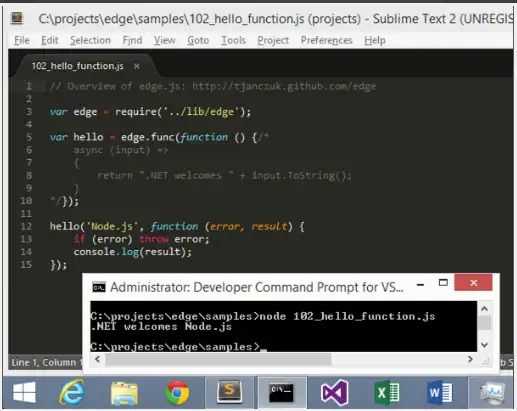The height and width of the screenshot is (411, 517).
Task: Click the 'async (input) =>' line
Action: [x=121, y=150]
